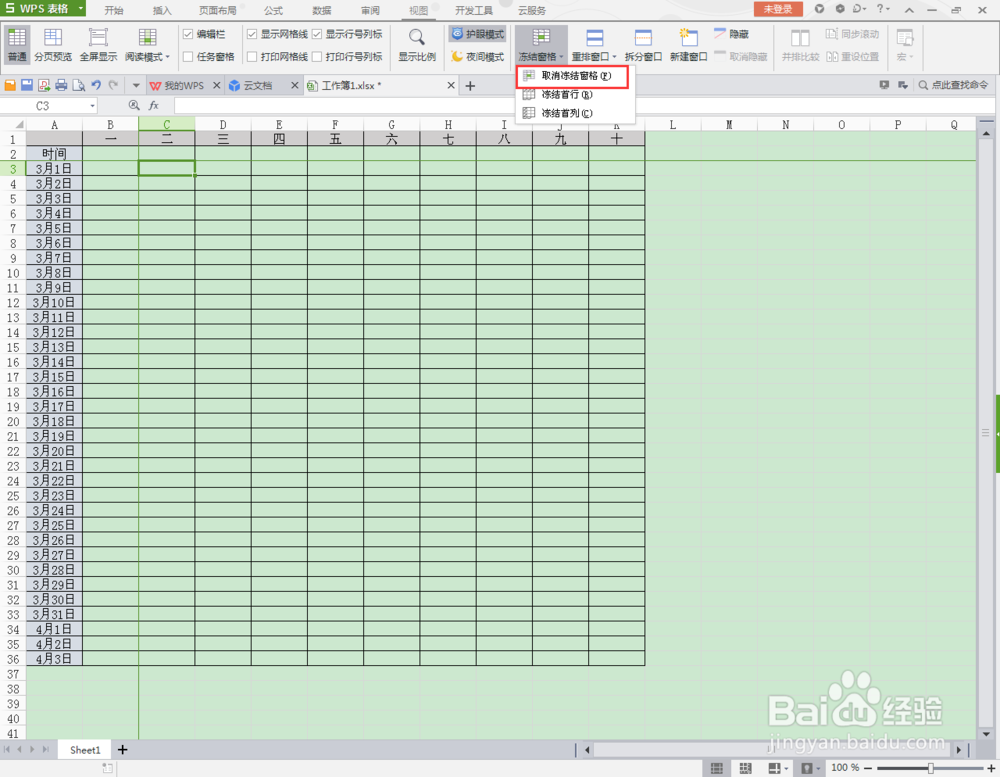The image size is (1000, 777).
Task: Uncheck 显示网格线 show gridlines
Action: pos(252,34)
